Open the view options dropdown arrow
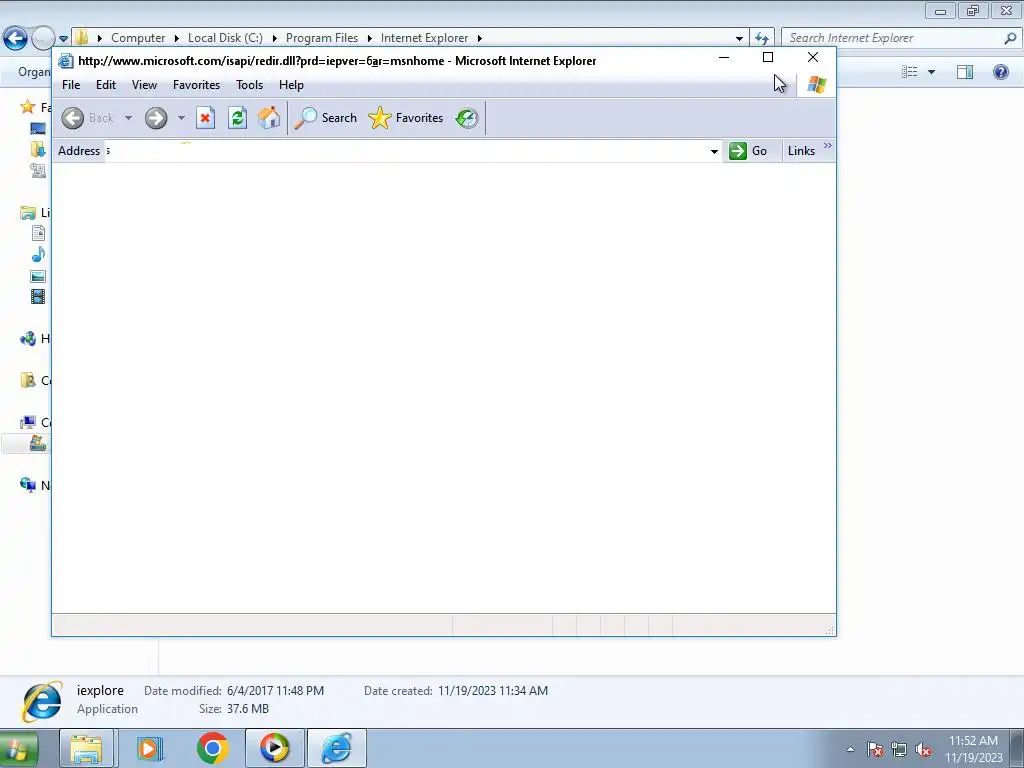 click(931, 72)
